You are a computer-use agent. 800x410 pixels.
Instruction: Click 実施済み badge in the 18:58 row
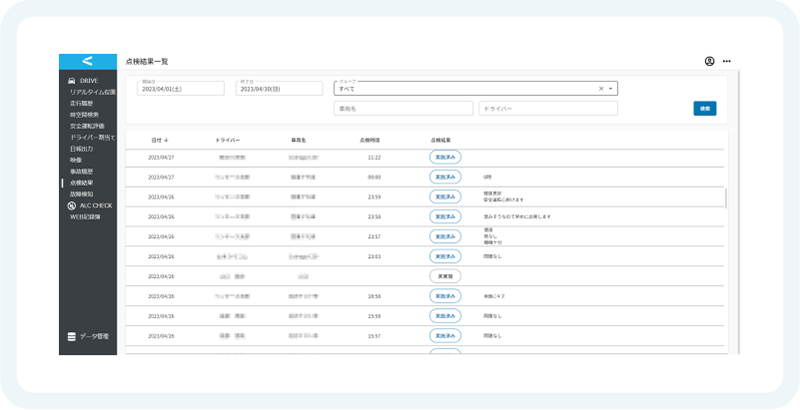click(445, 296)
